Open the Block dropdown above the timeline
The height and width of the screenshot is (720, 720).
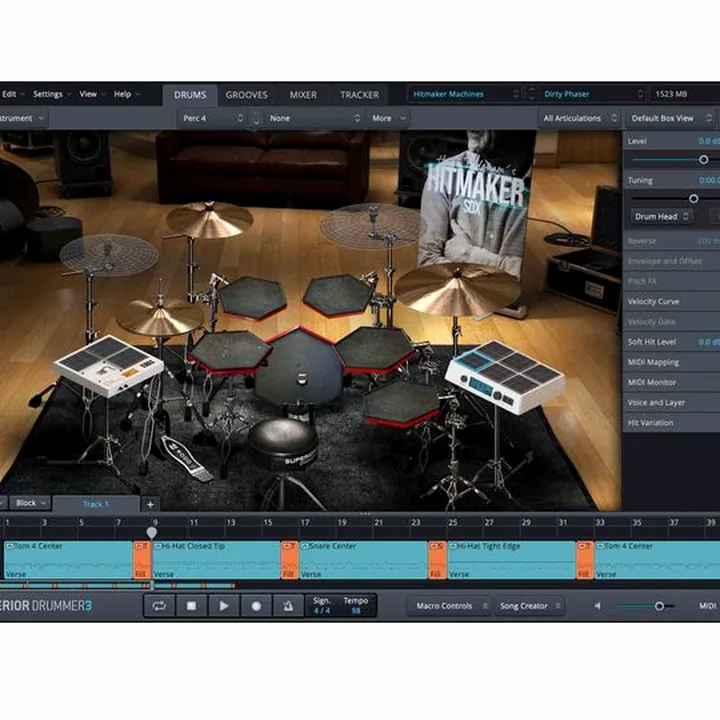[30, 503]
